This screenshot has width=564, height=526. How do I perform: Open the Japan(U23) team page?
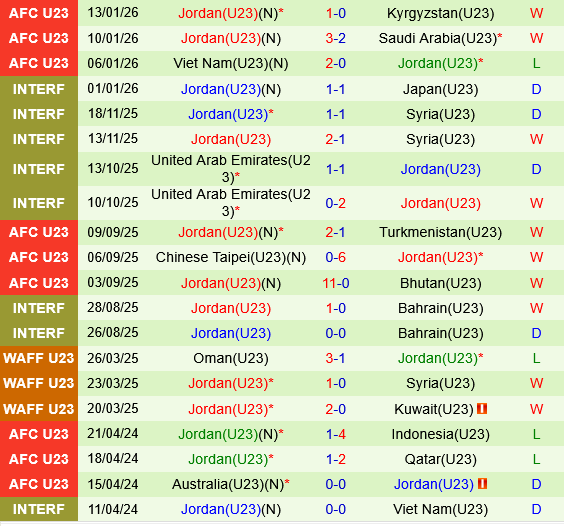(x=440, y=89)
